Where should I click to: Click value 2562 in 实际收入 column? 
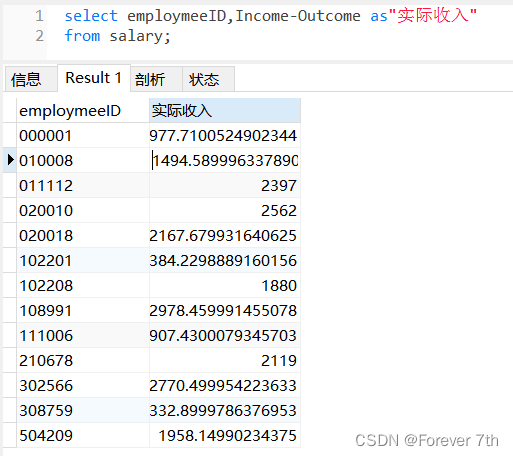(x=225, y=210)
